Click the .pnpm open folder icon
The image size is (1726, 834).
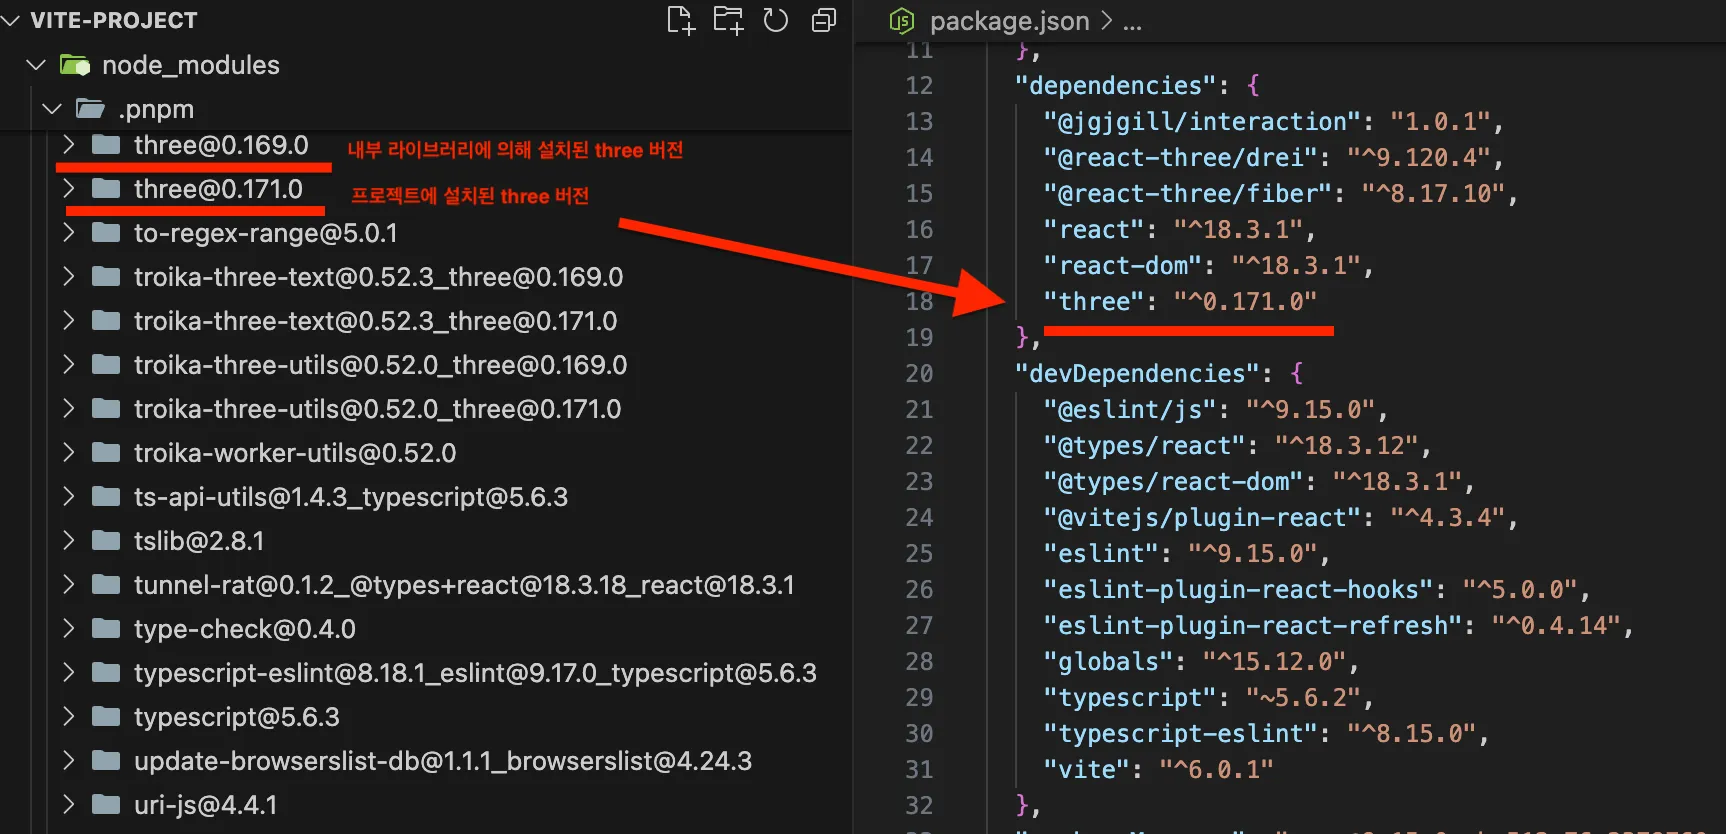click(91, 109)
